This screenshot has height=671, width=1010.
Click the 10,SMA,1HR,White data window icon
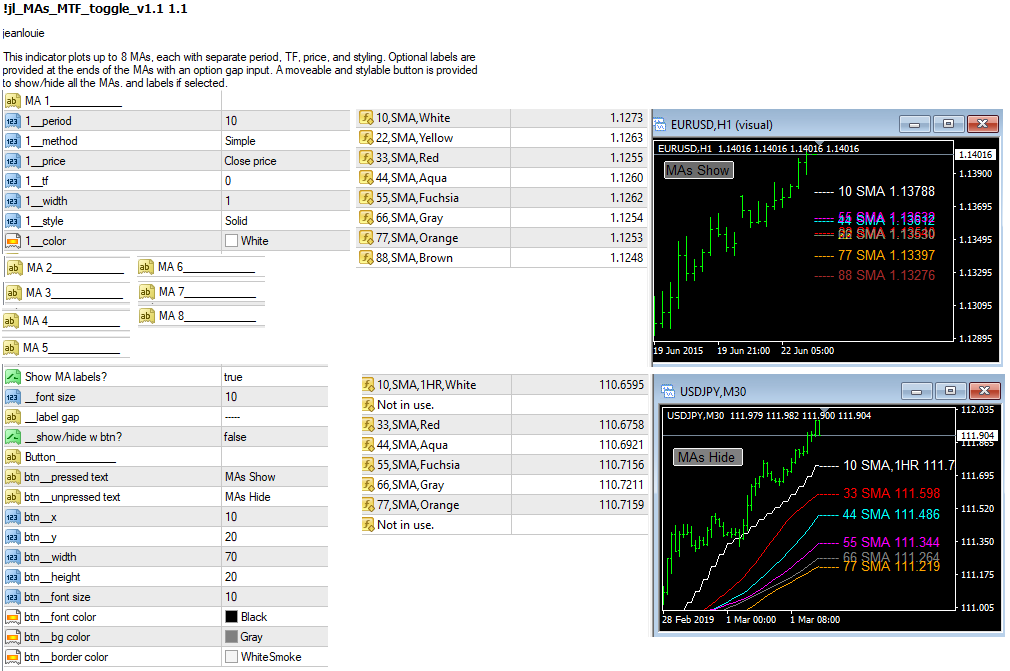click(368, 384)
